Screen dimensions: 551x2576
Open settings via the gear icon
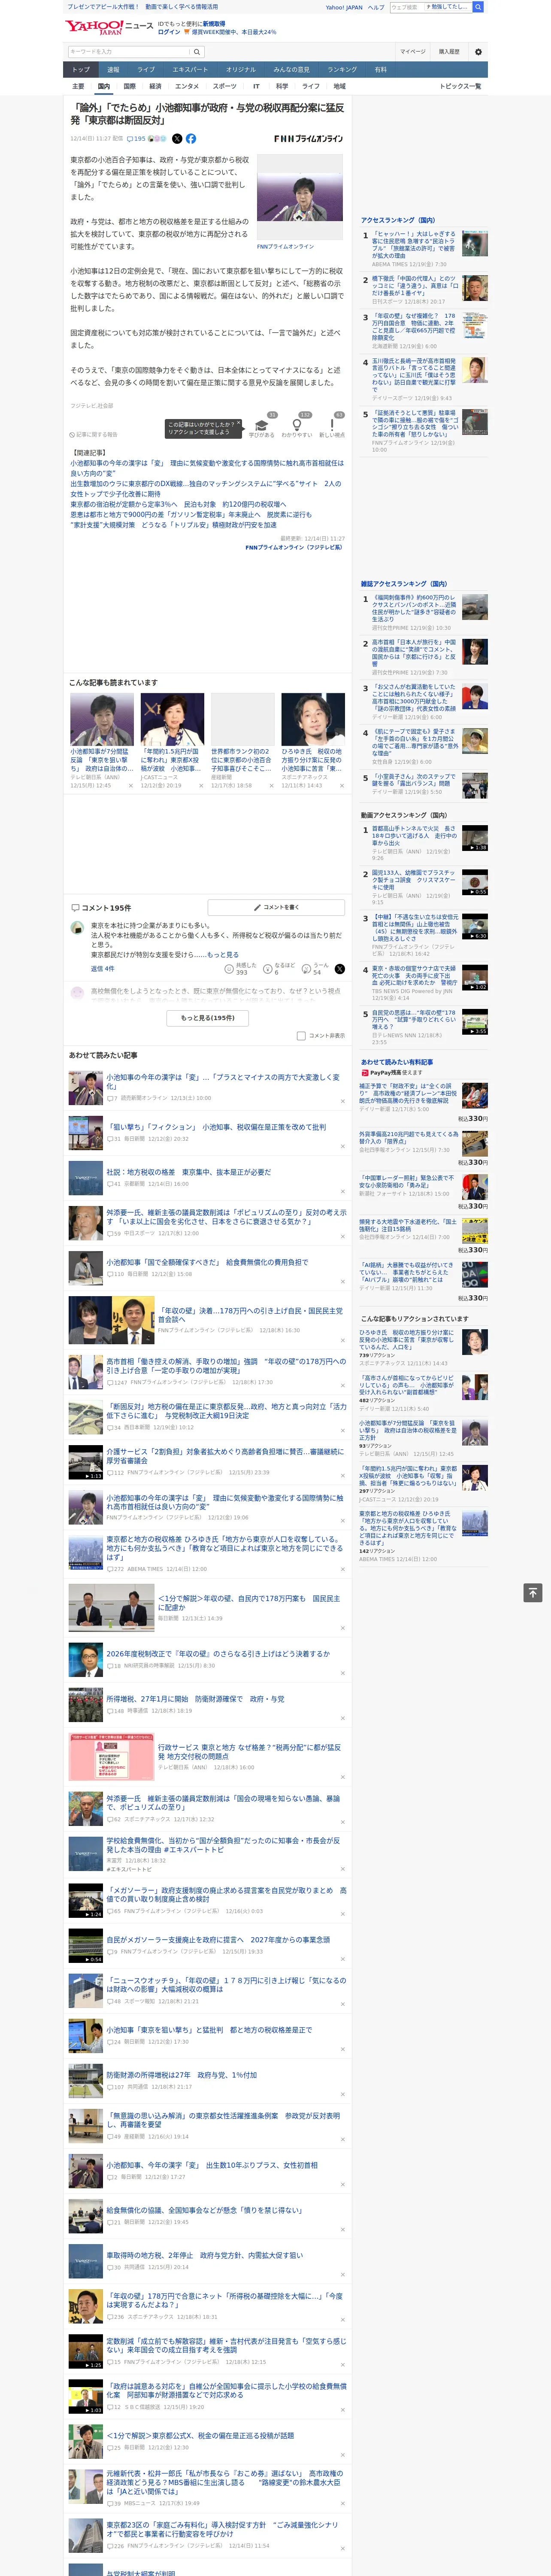click(x=478, y=51)
